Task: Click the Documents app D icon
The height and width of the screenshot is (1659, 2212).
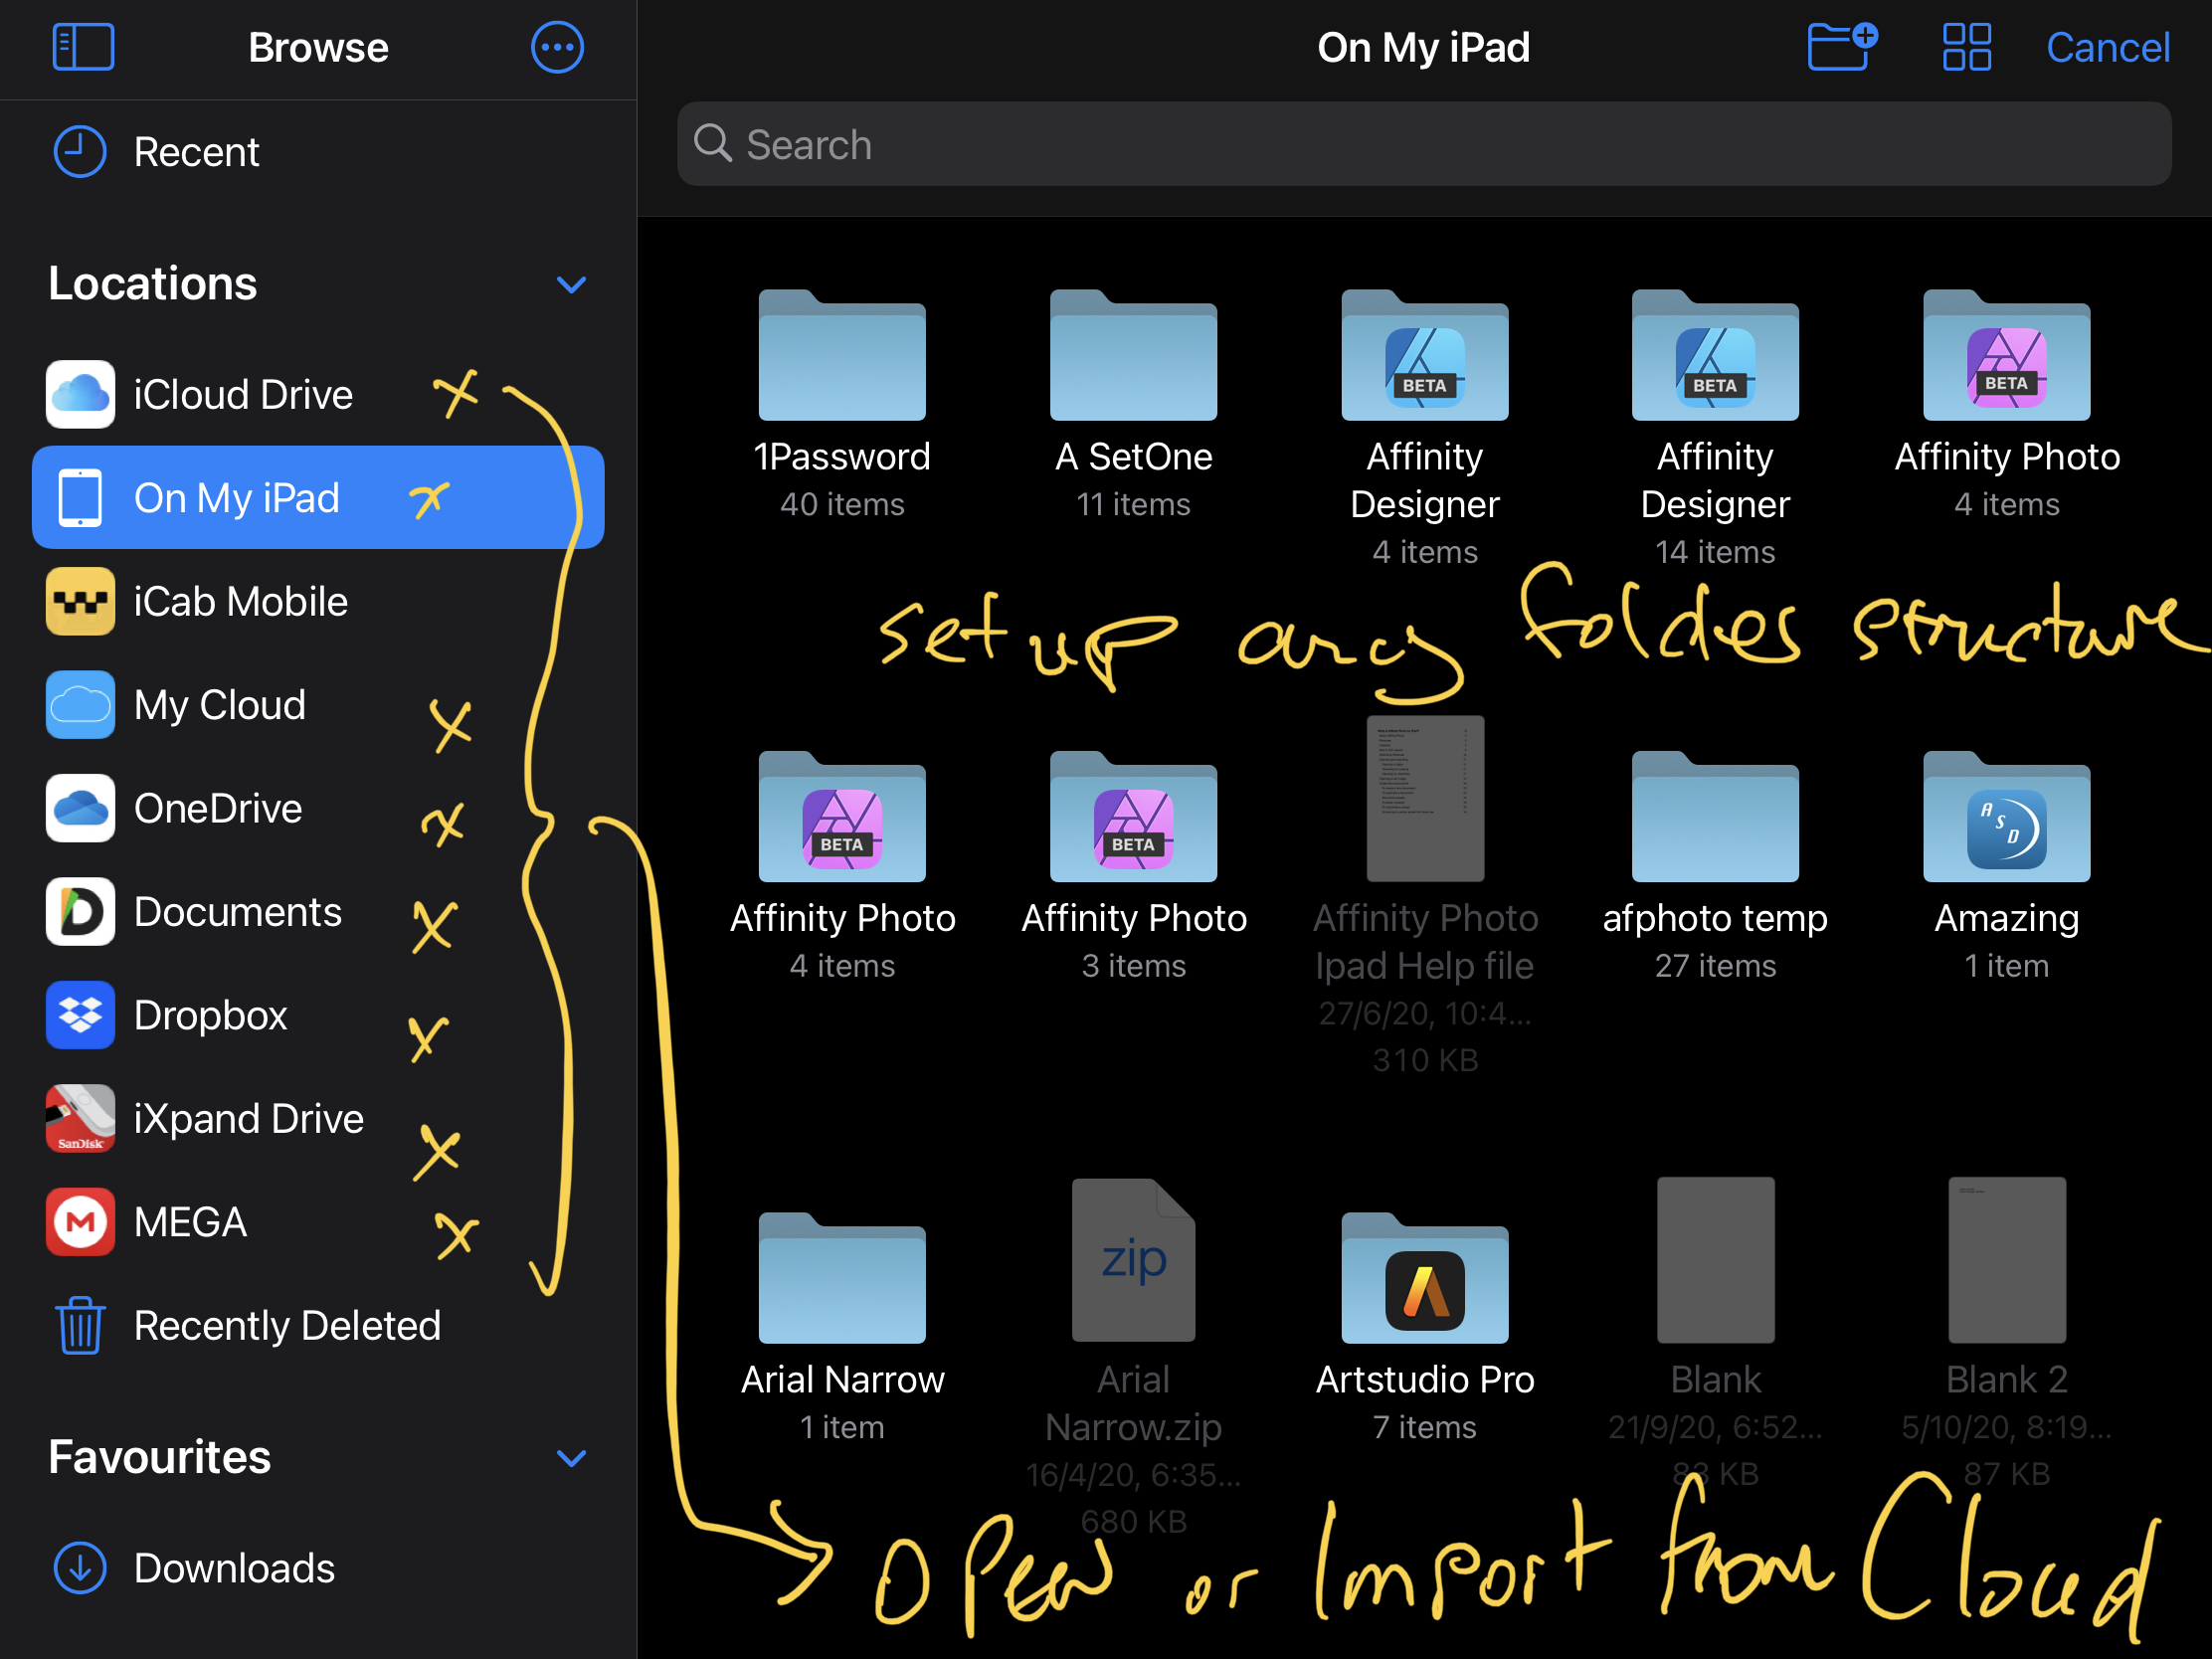Action: pos(80,912)
